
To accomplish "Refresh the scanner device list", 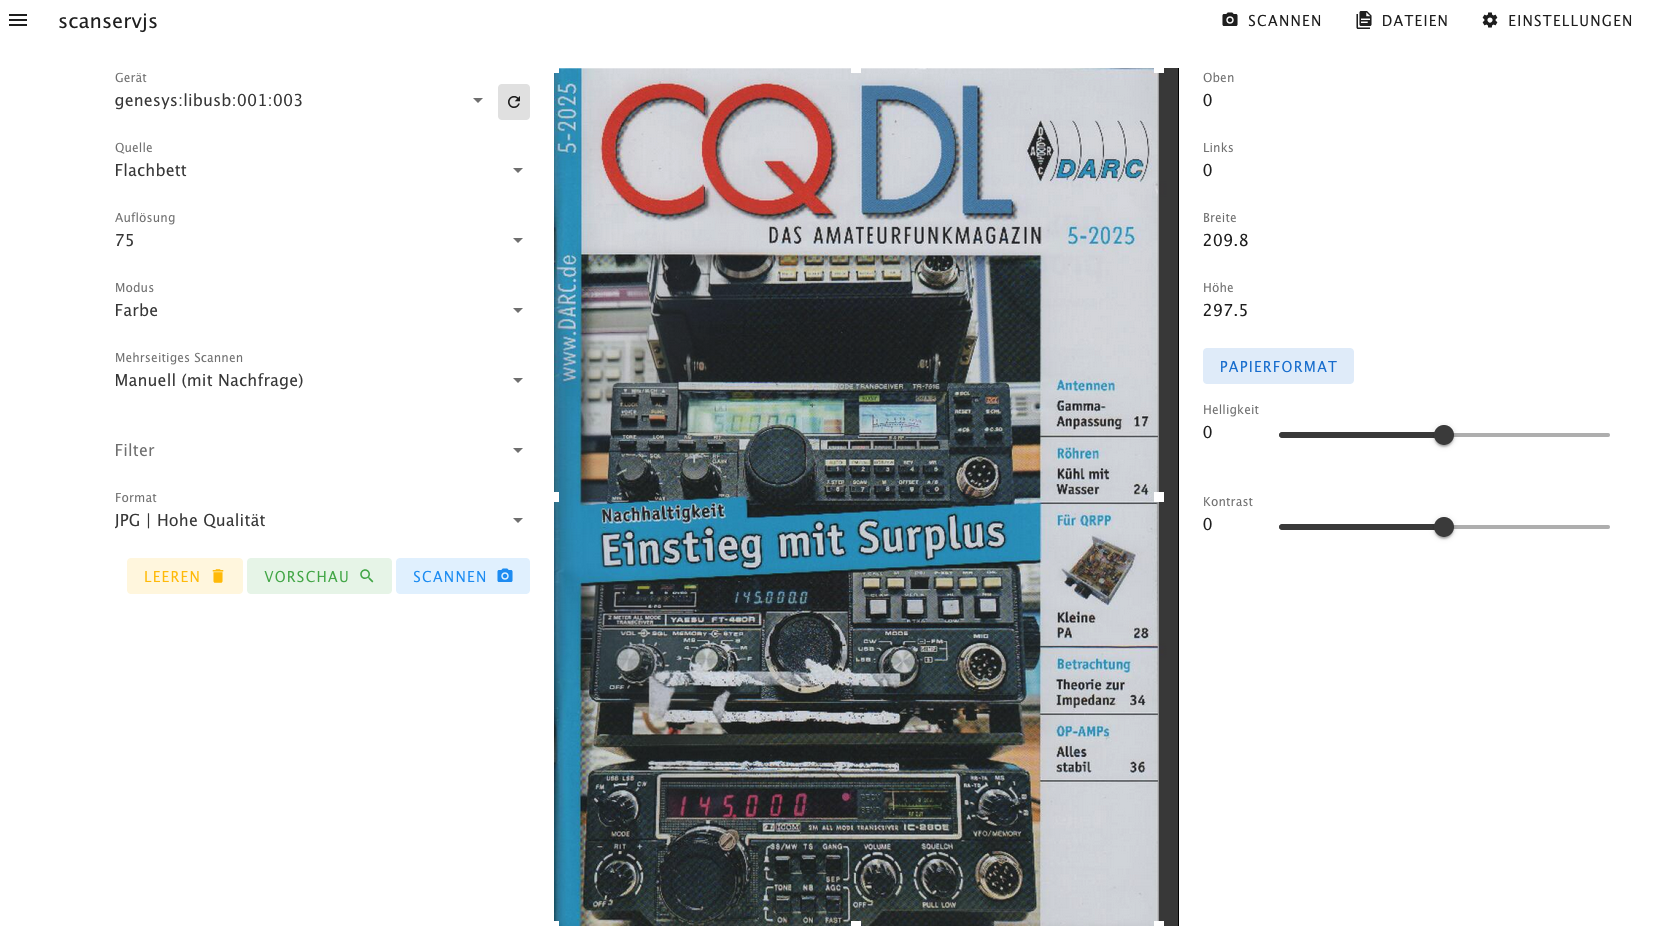I will pos(514,102).
